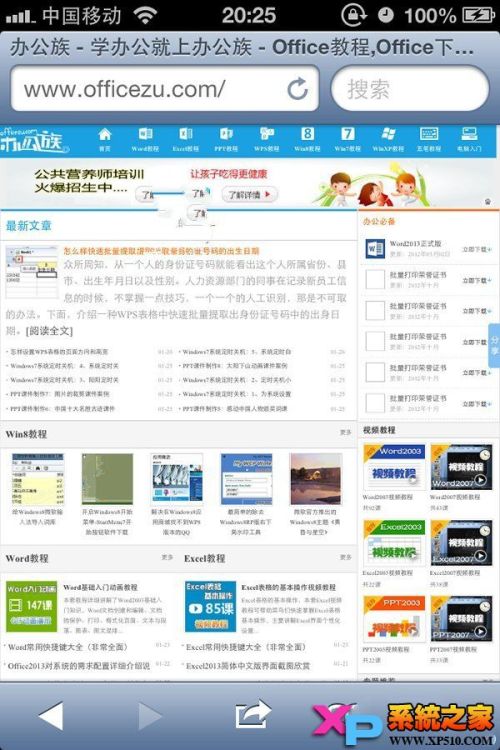Viewport: 500px width, 750px height.
Task: Open the Word入门动画 147课 thumbnail
Action: (x=32, y=606)
